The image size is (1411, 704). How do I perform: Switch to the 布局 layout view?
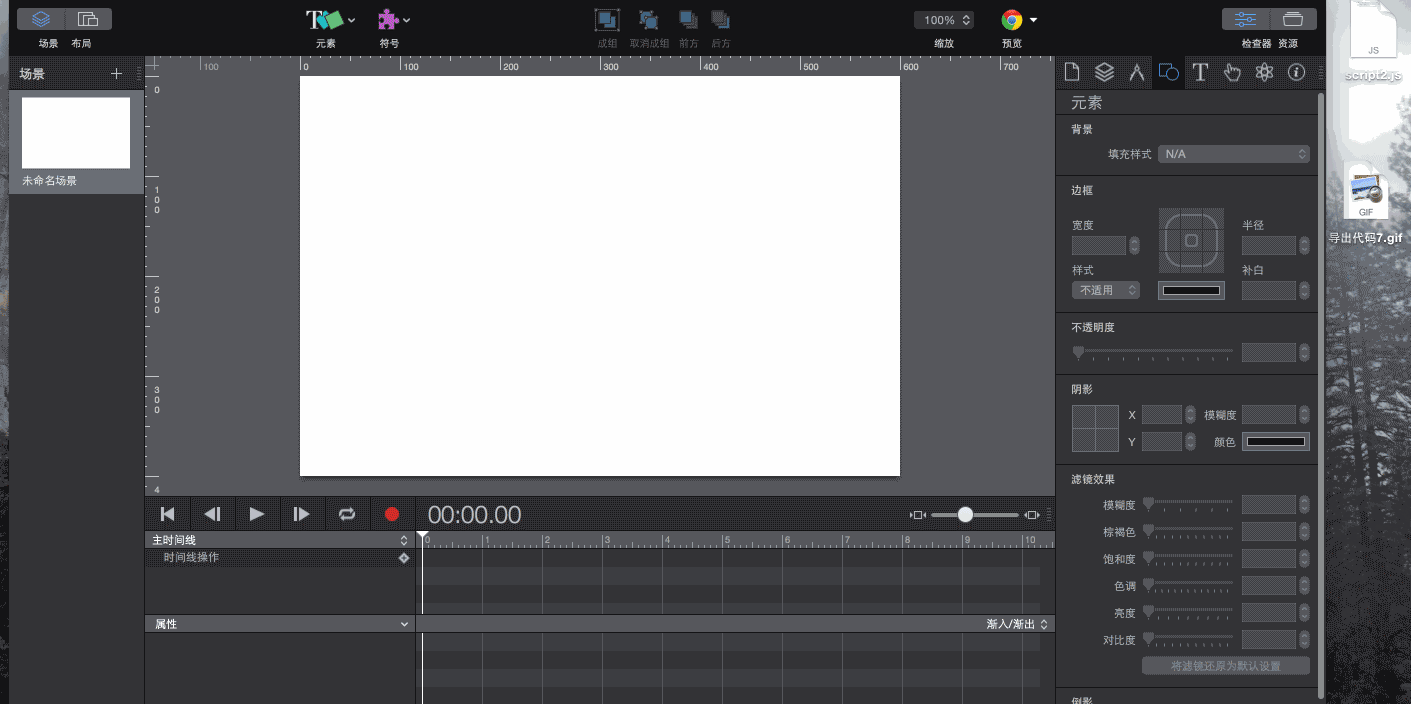(x=88, y=19)
